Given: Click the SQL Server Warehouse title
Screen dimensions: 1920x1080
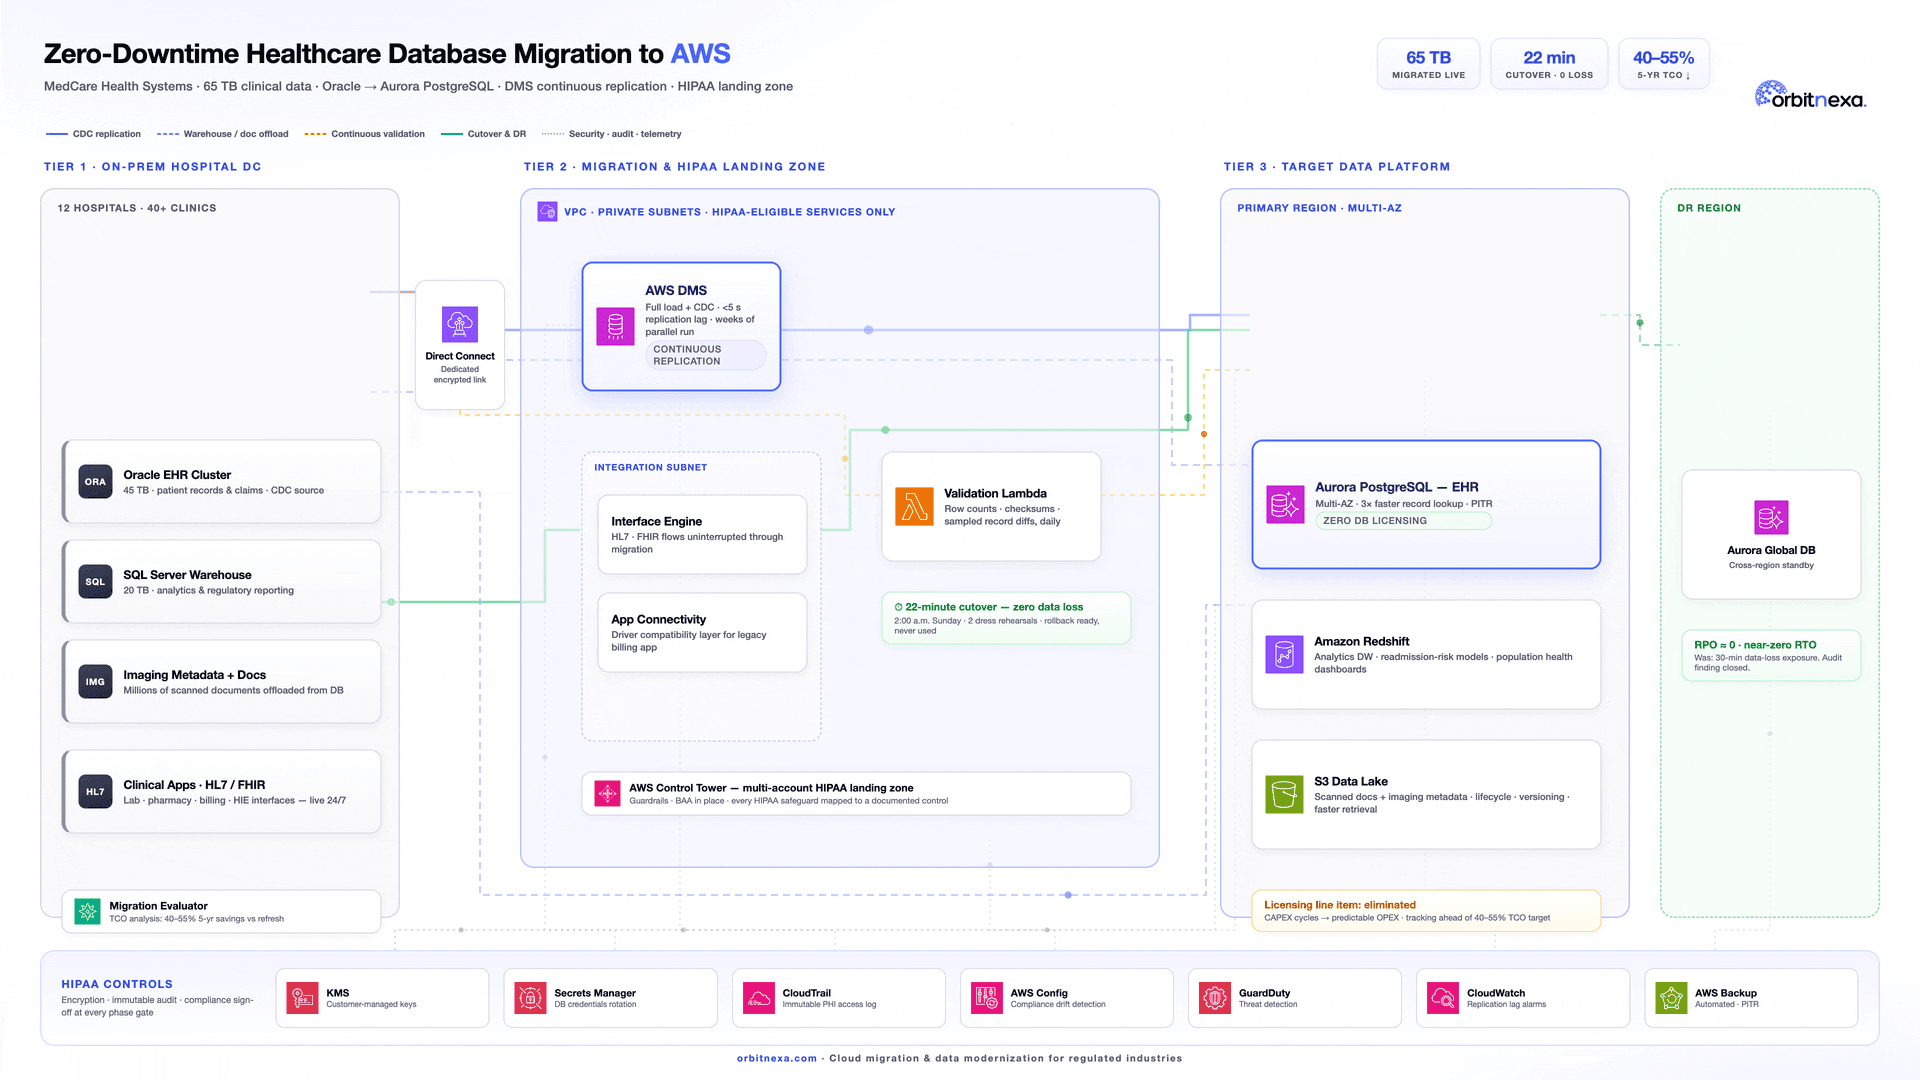Looking at the screenshot, I should click(x=187, y=575).
